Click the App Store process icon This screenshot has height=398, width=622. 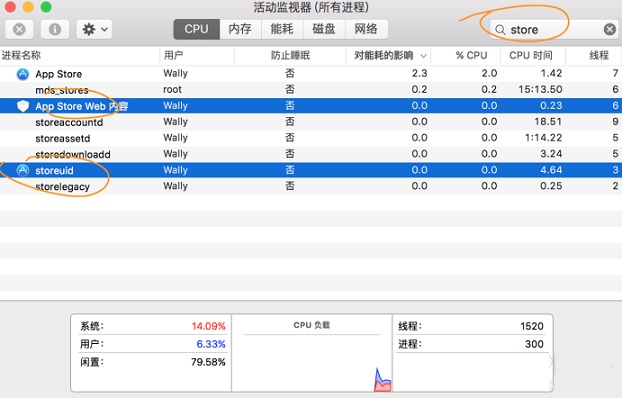click(x=23, y=74)
